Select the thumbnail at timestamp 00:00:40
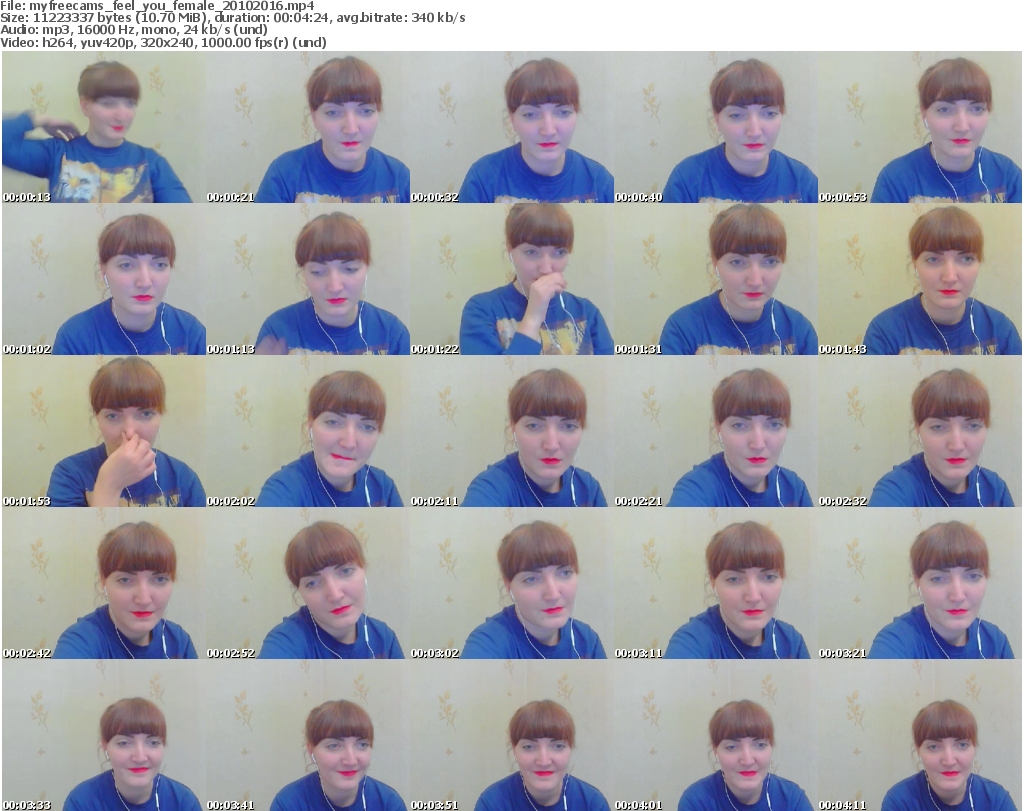This screenshot has height=811, width=1024. tap(716, 127)
